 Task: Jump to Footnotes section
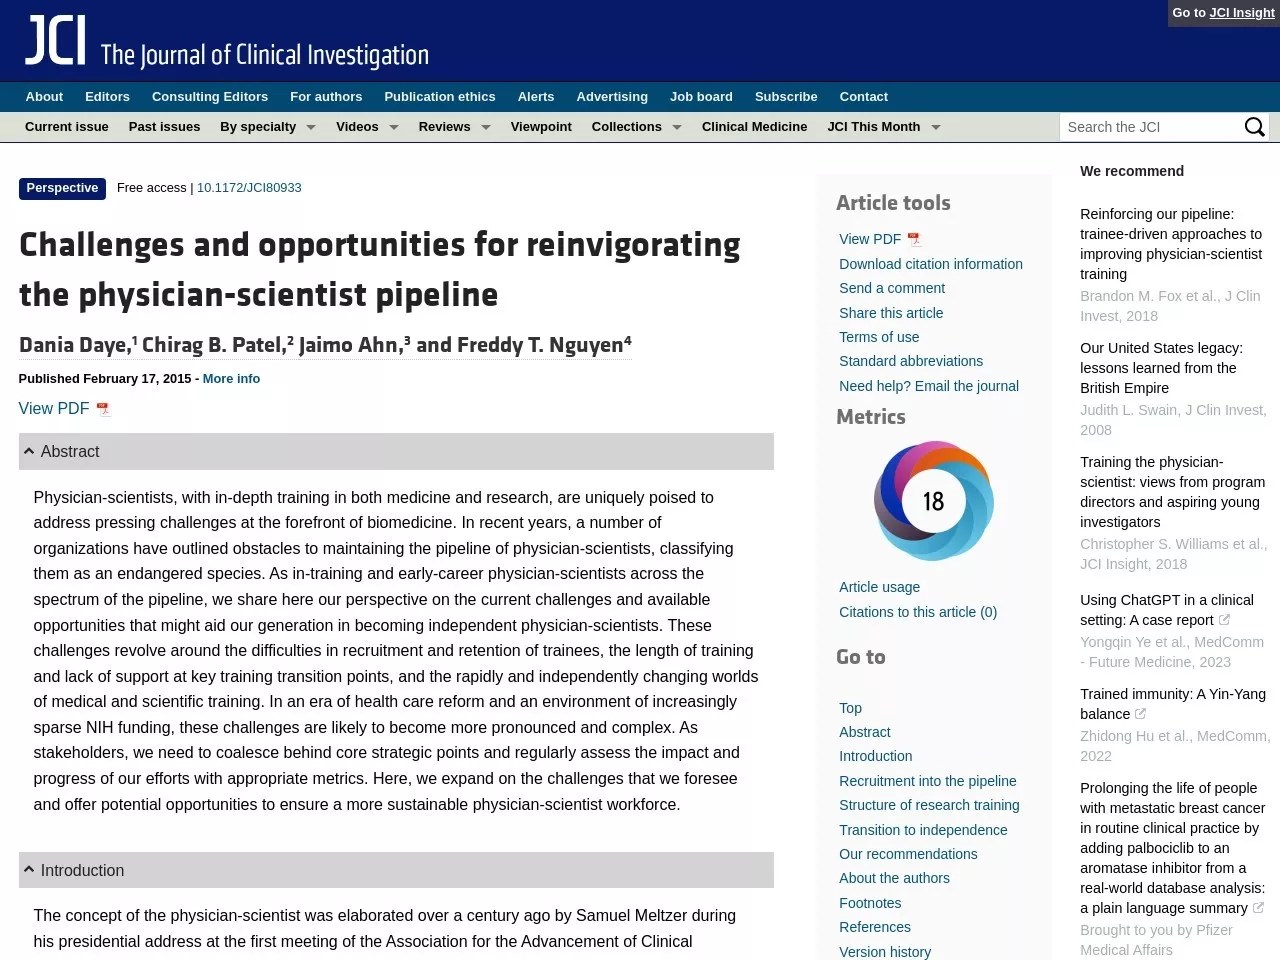(870, 903)
